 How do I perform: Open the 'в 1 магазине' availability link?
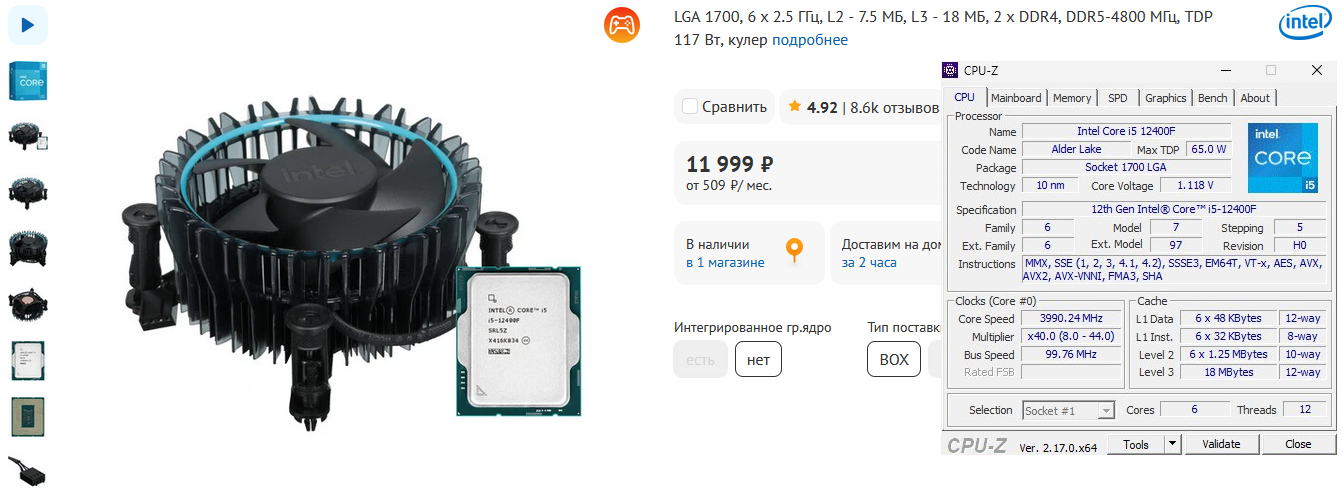point(725,263)
